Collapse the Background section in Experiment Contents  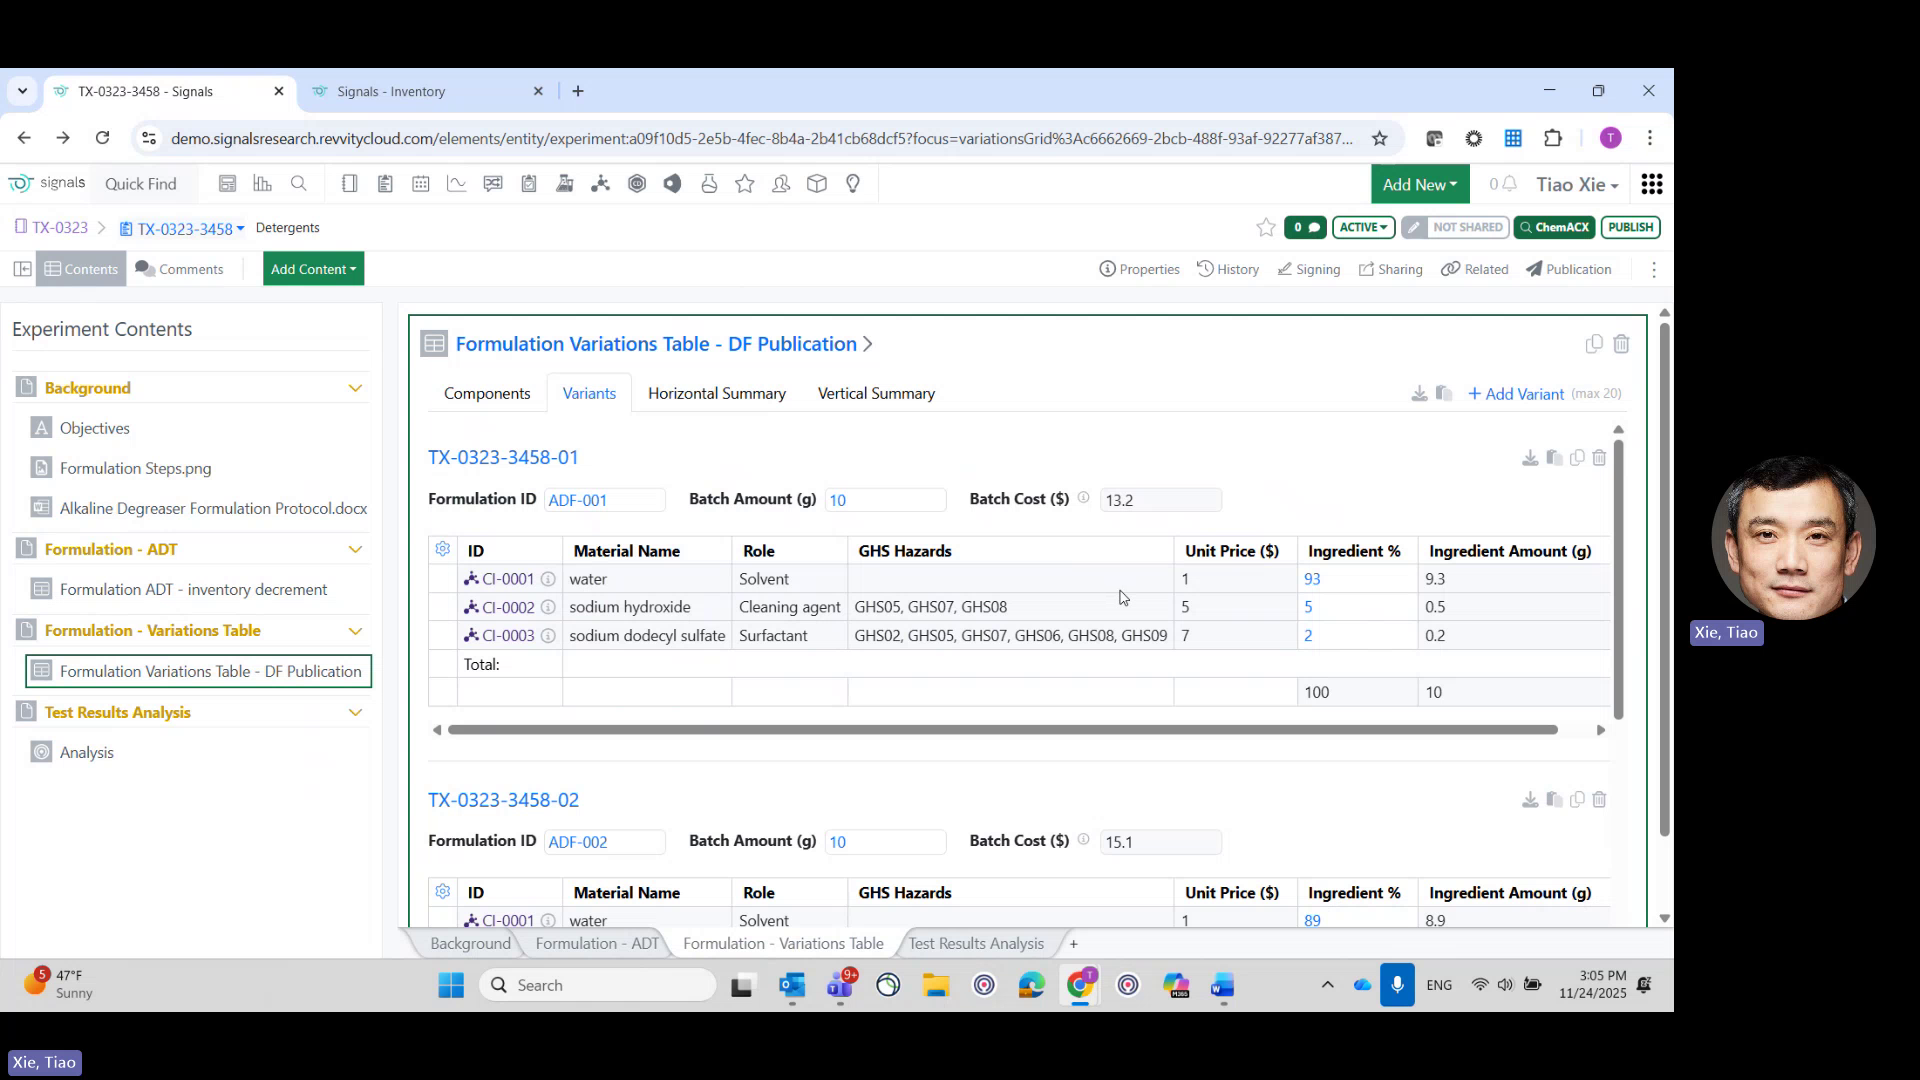(356, 387)
